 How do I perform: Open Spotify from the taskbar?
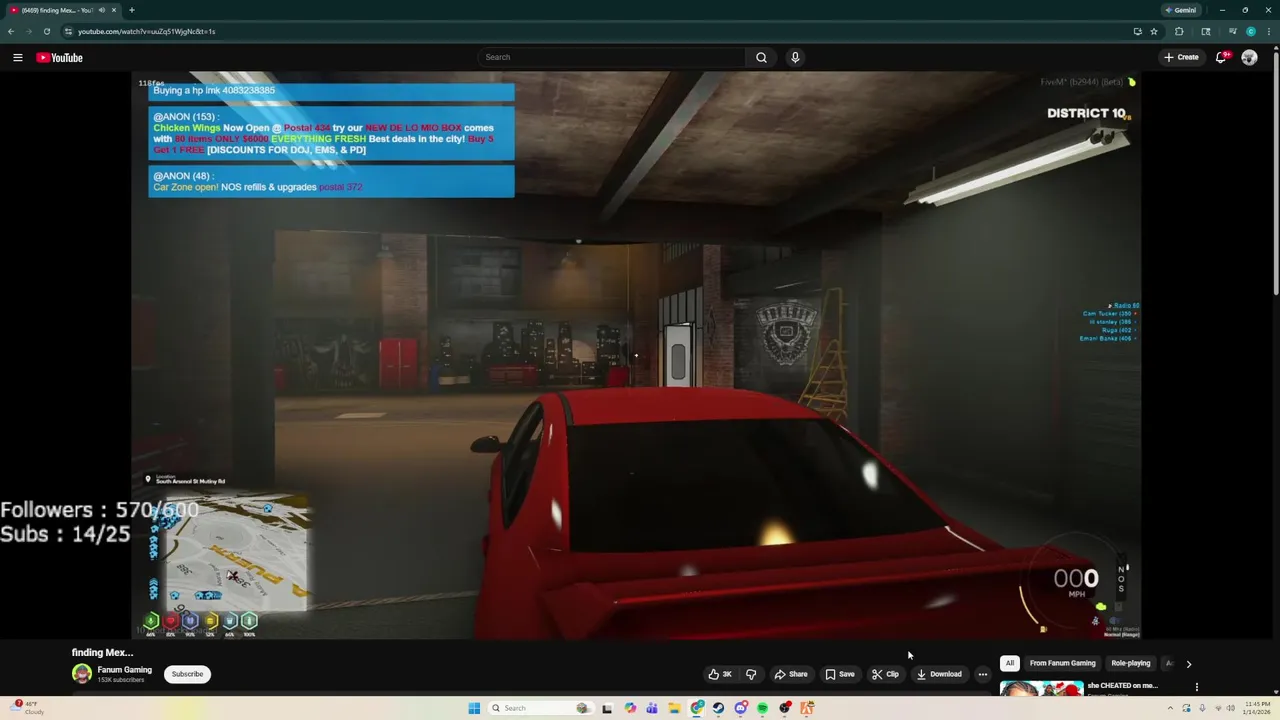click(762, 708)
